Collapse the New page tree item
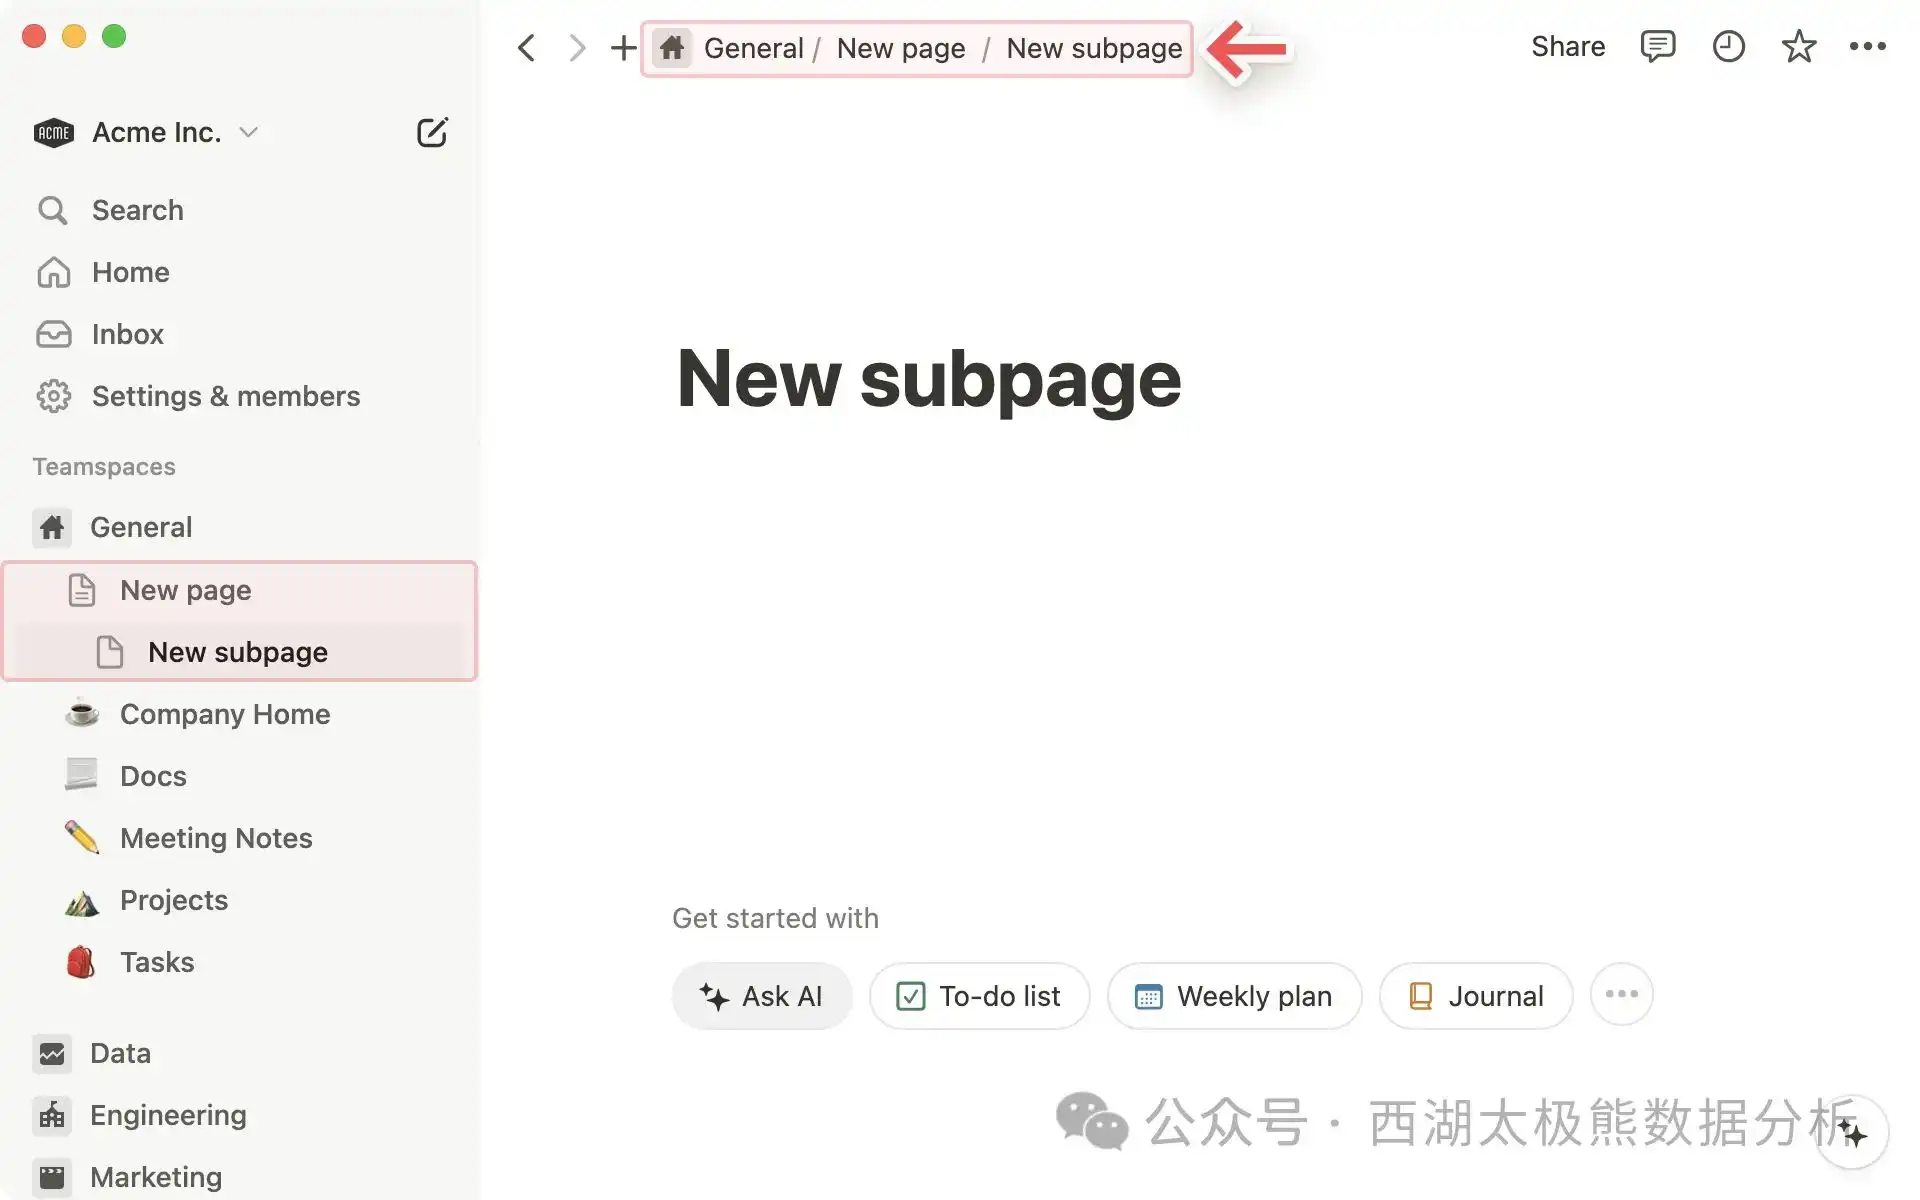The height and width of the screenshot is (1200, 1920). [x=82, y=590]
